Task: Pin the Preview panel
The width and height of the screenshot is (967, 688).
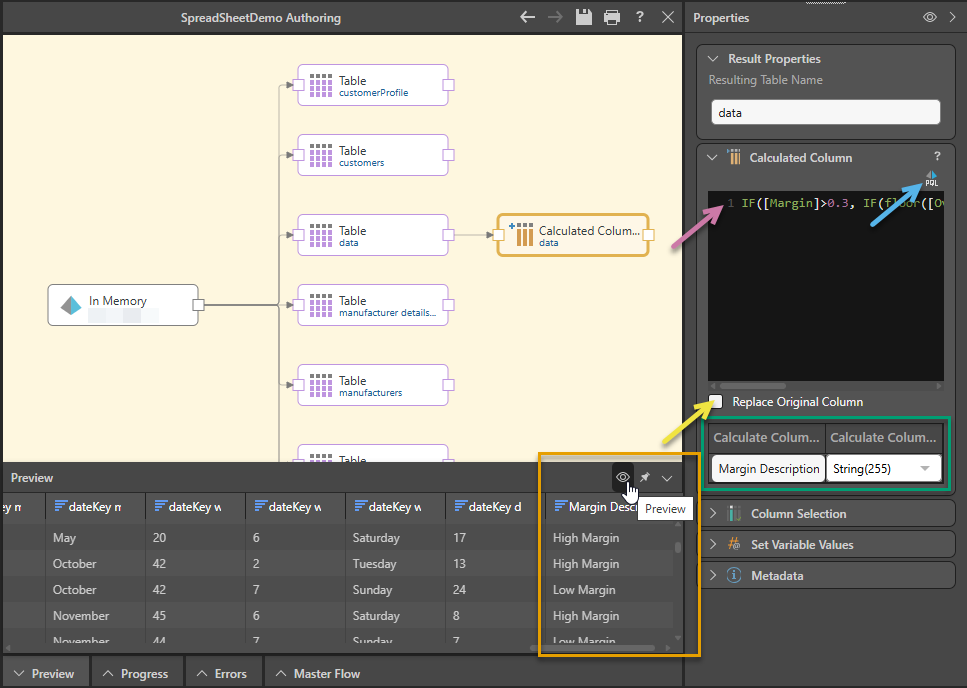Action: 645,478
